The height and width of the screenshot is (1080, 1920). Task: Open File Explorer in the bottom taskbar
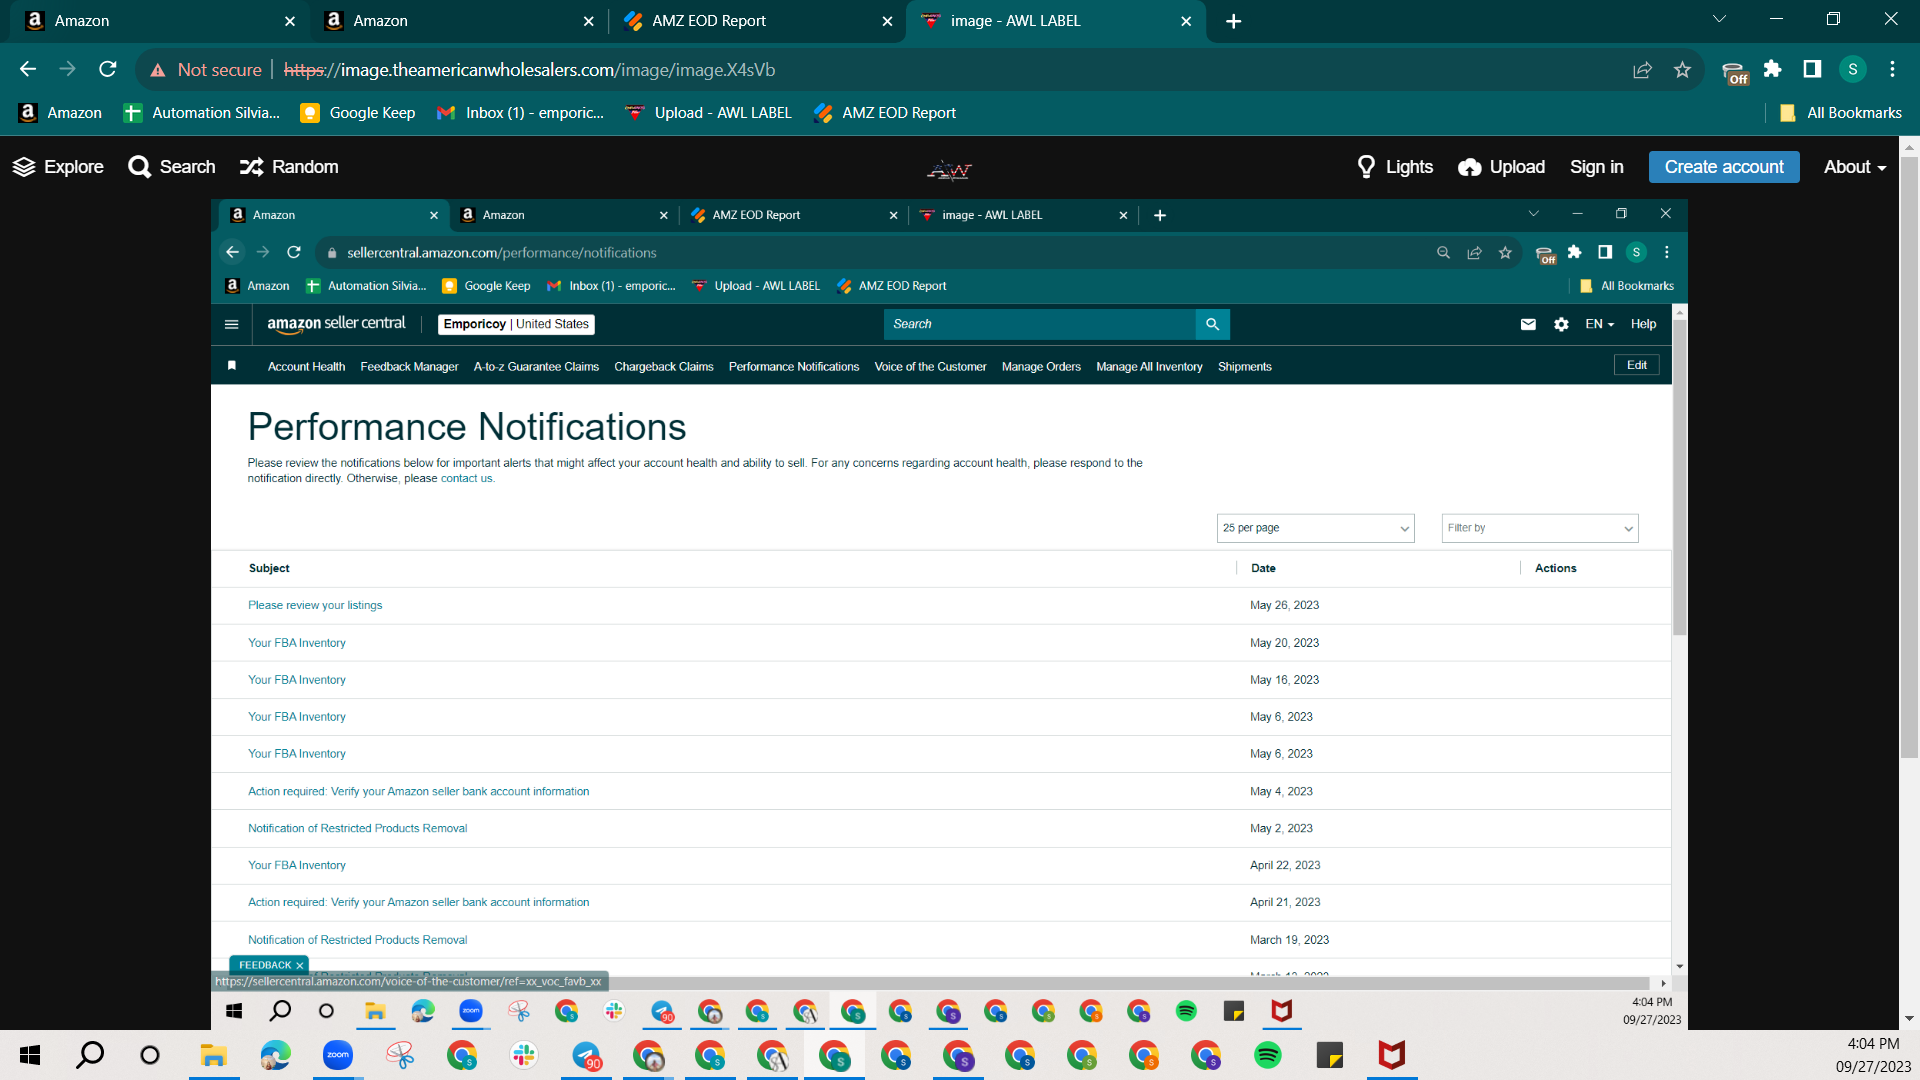(x=213, y=1055)
